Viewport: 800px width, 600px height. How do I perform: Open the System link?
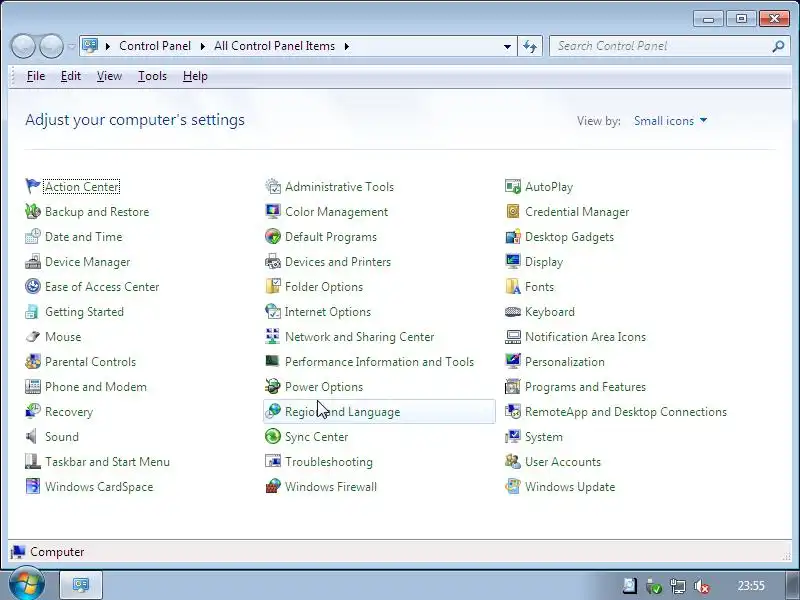[x=543, y=437]
